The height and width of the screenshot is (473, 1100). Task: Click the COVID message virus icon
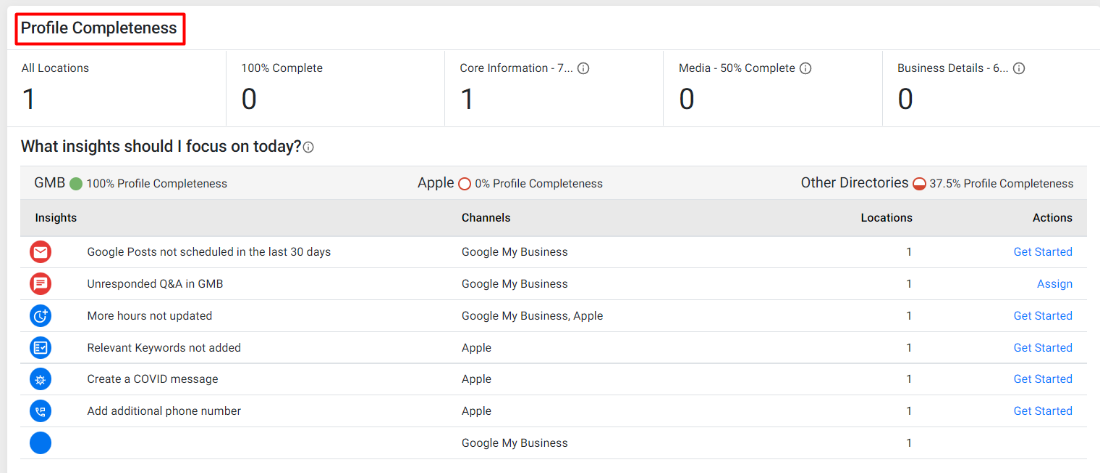(x=41, y=379)
